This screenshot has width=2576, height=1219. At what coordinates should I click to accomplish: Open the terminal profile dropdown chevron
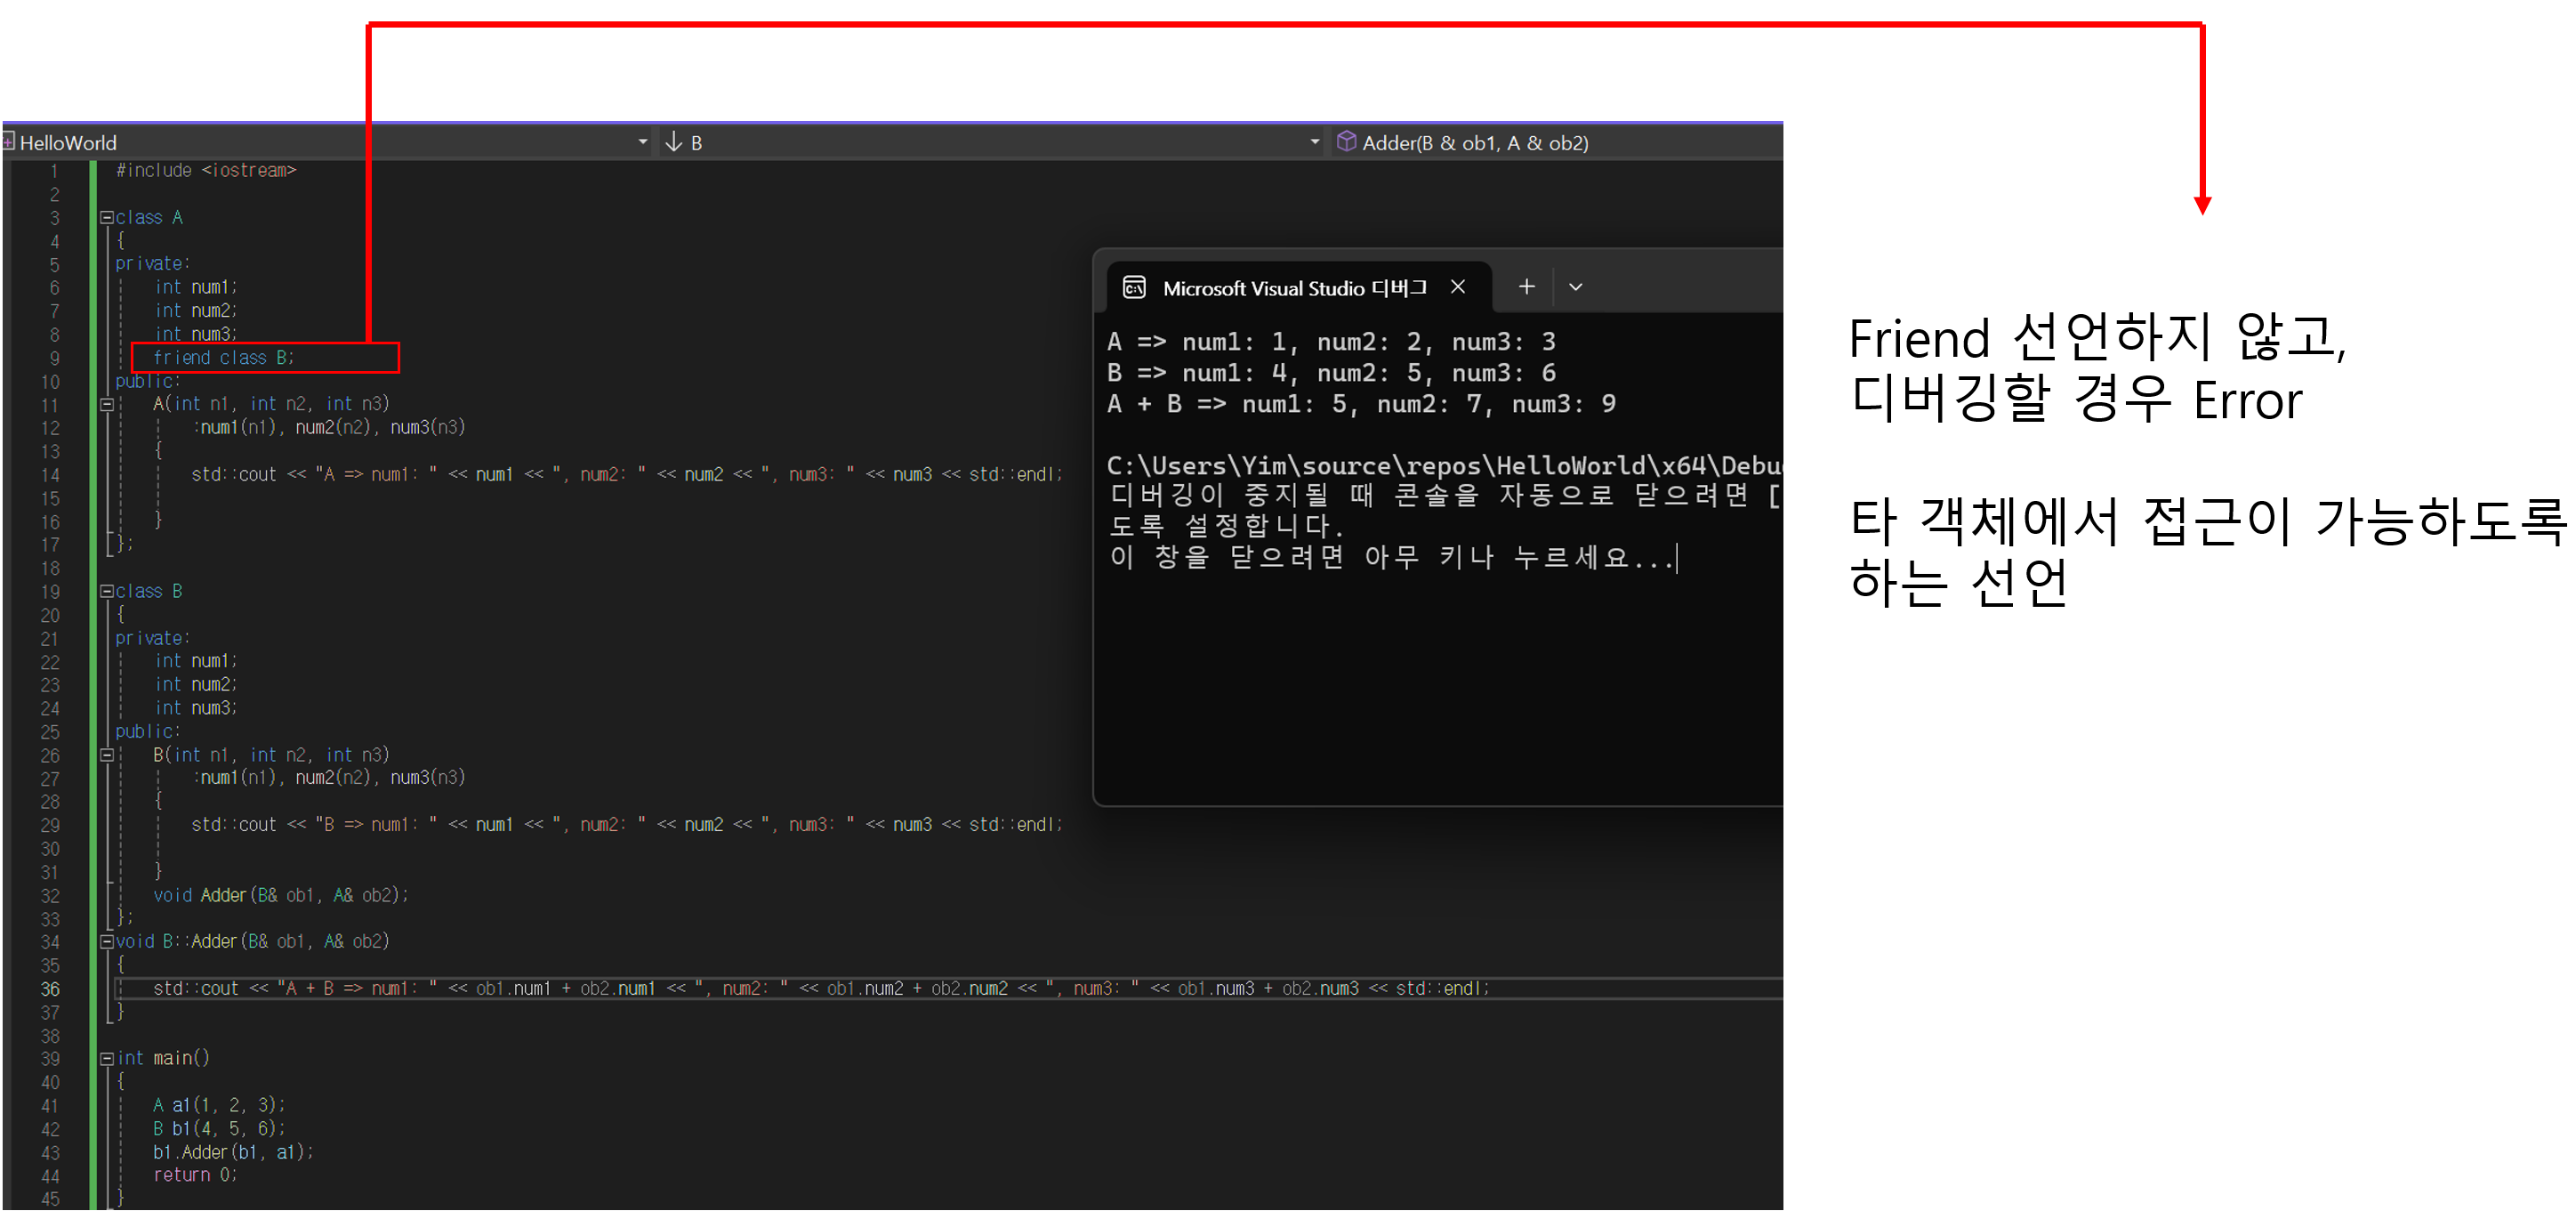(x=1575, y=287)
